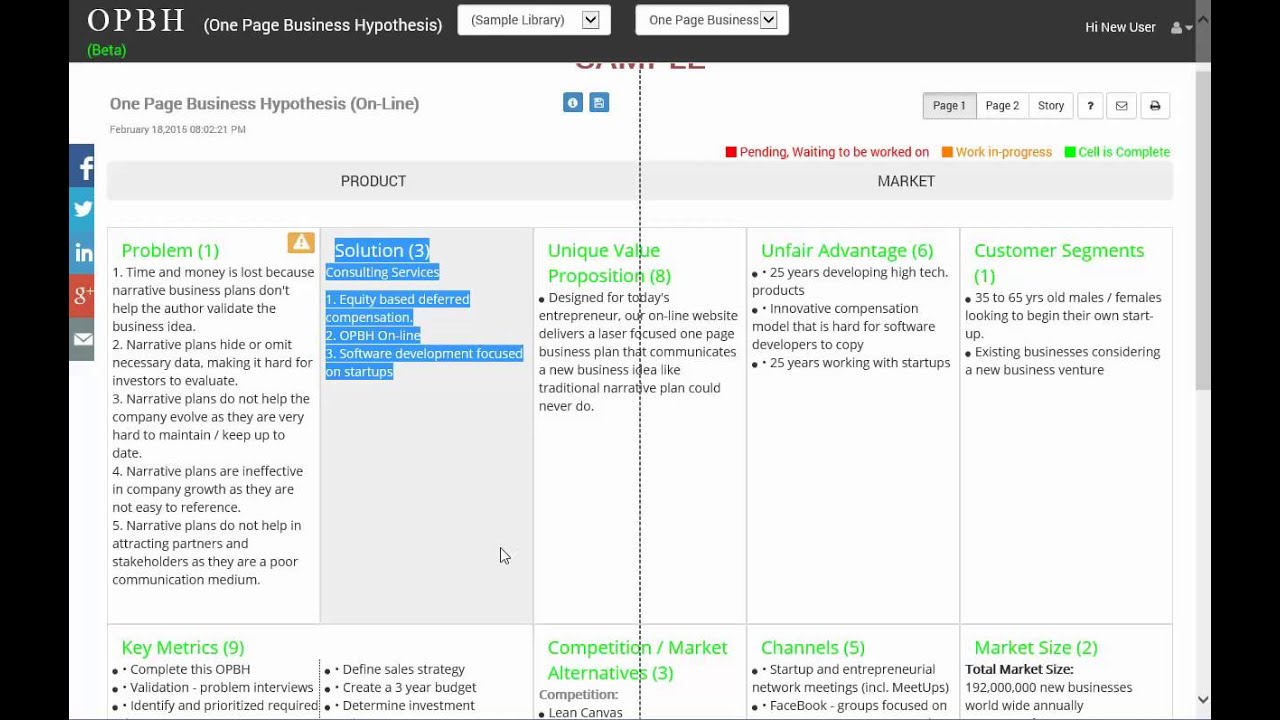
Task: Expand the One Page Business dropdown
Action: [x=711, y=20]
